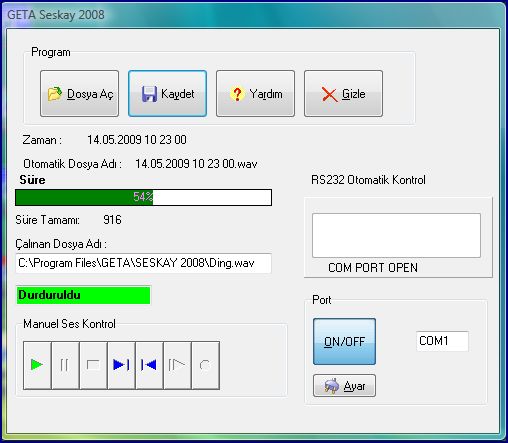Click the Ding.wav file path field
The image size is (508, 443).
coord(143,263)
